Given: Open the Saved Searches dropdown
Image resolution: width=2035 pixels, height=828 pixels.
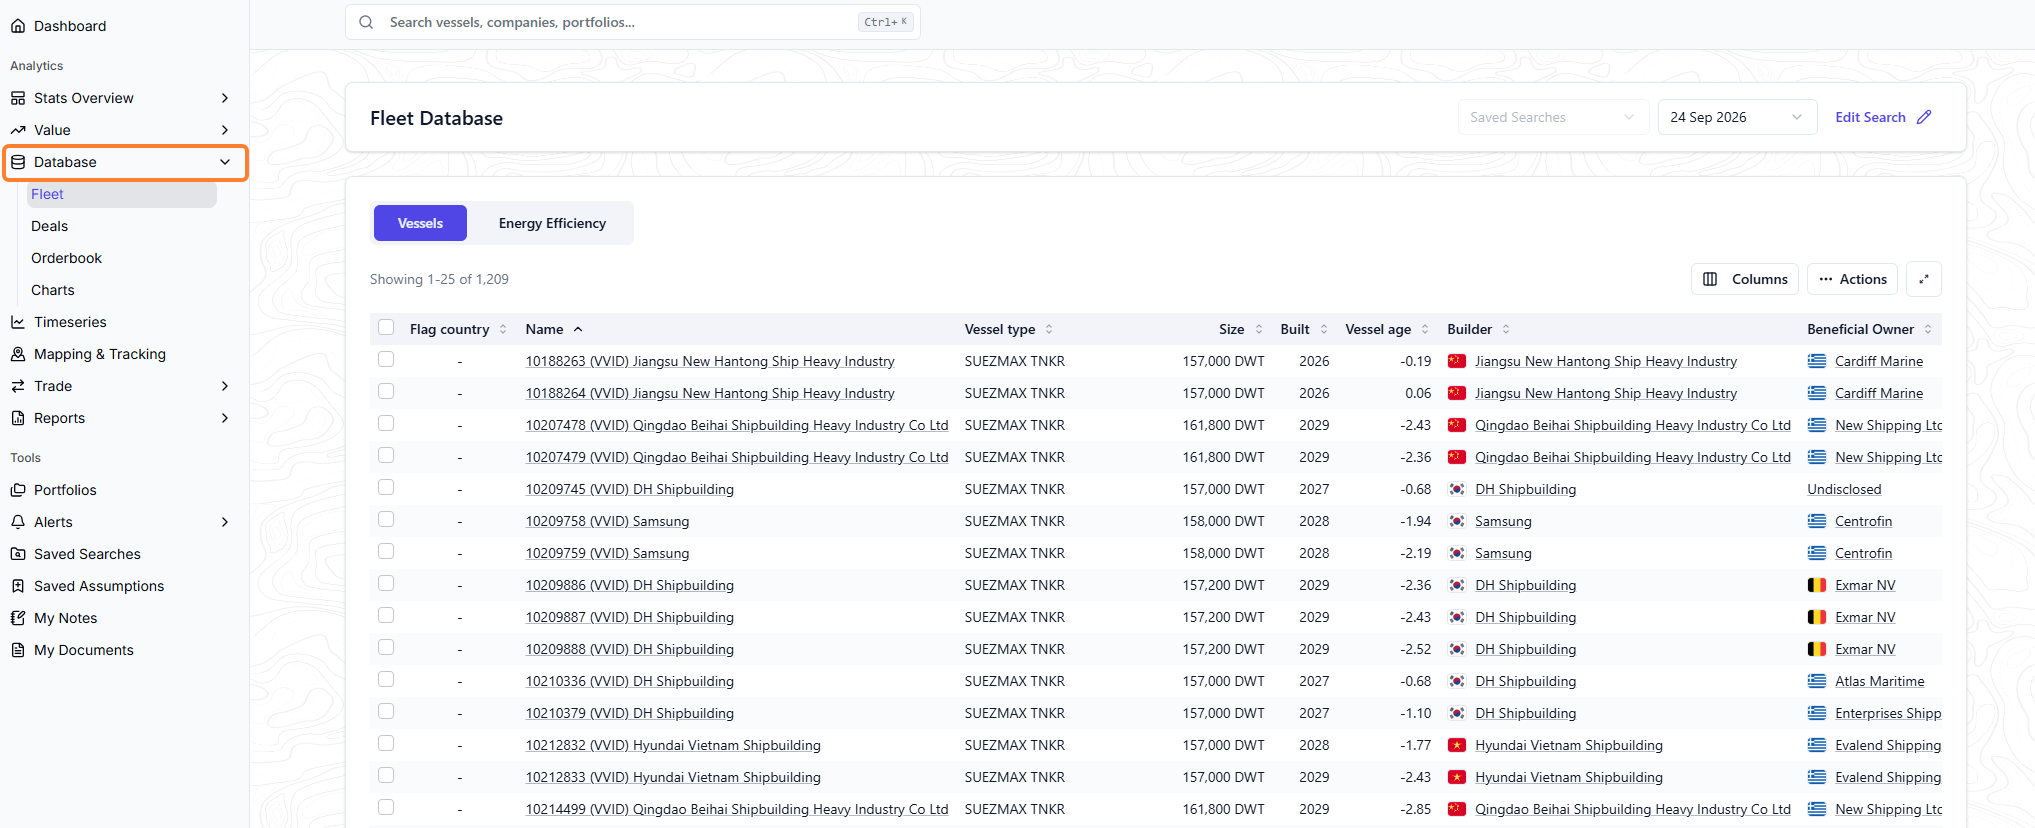Looking at the screenshot, I should point(1552,117).
